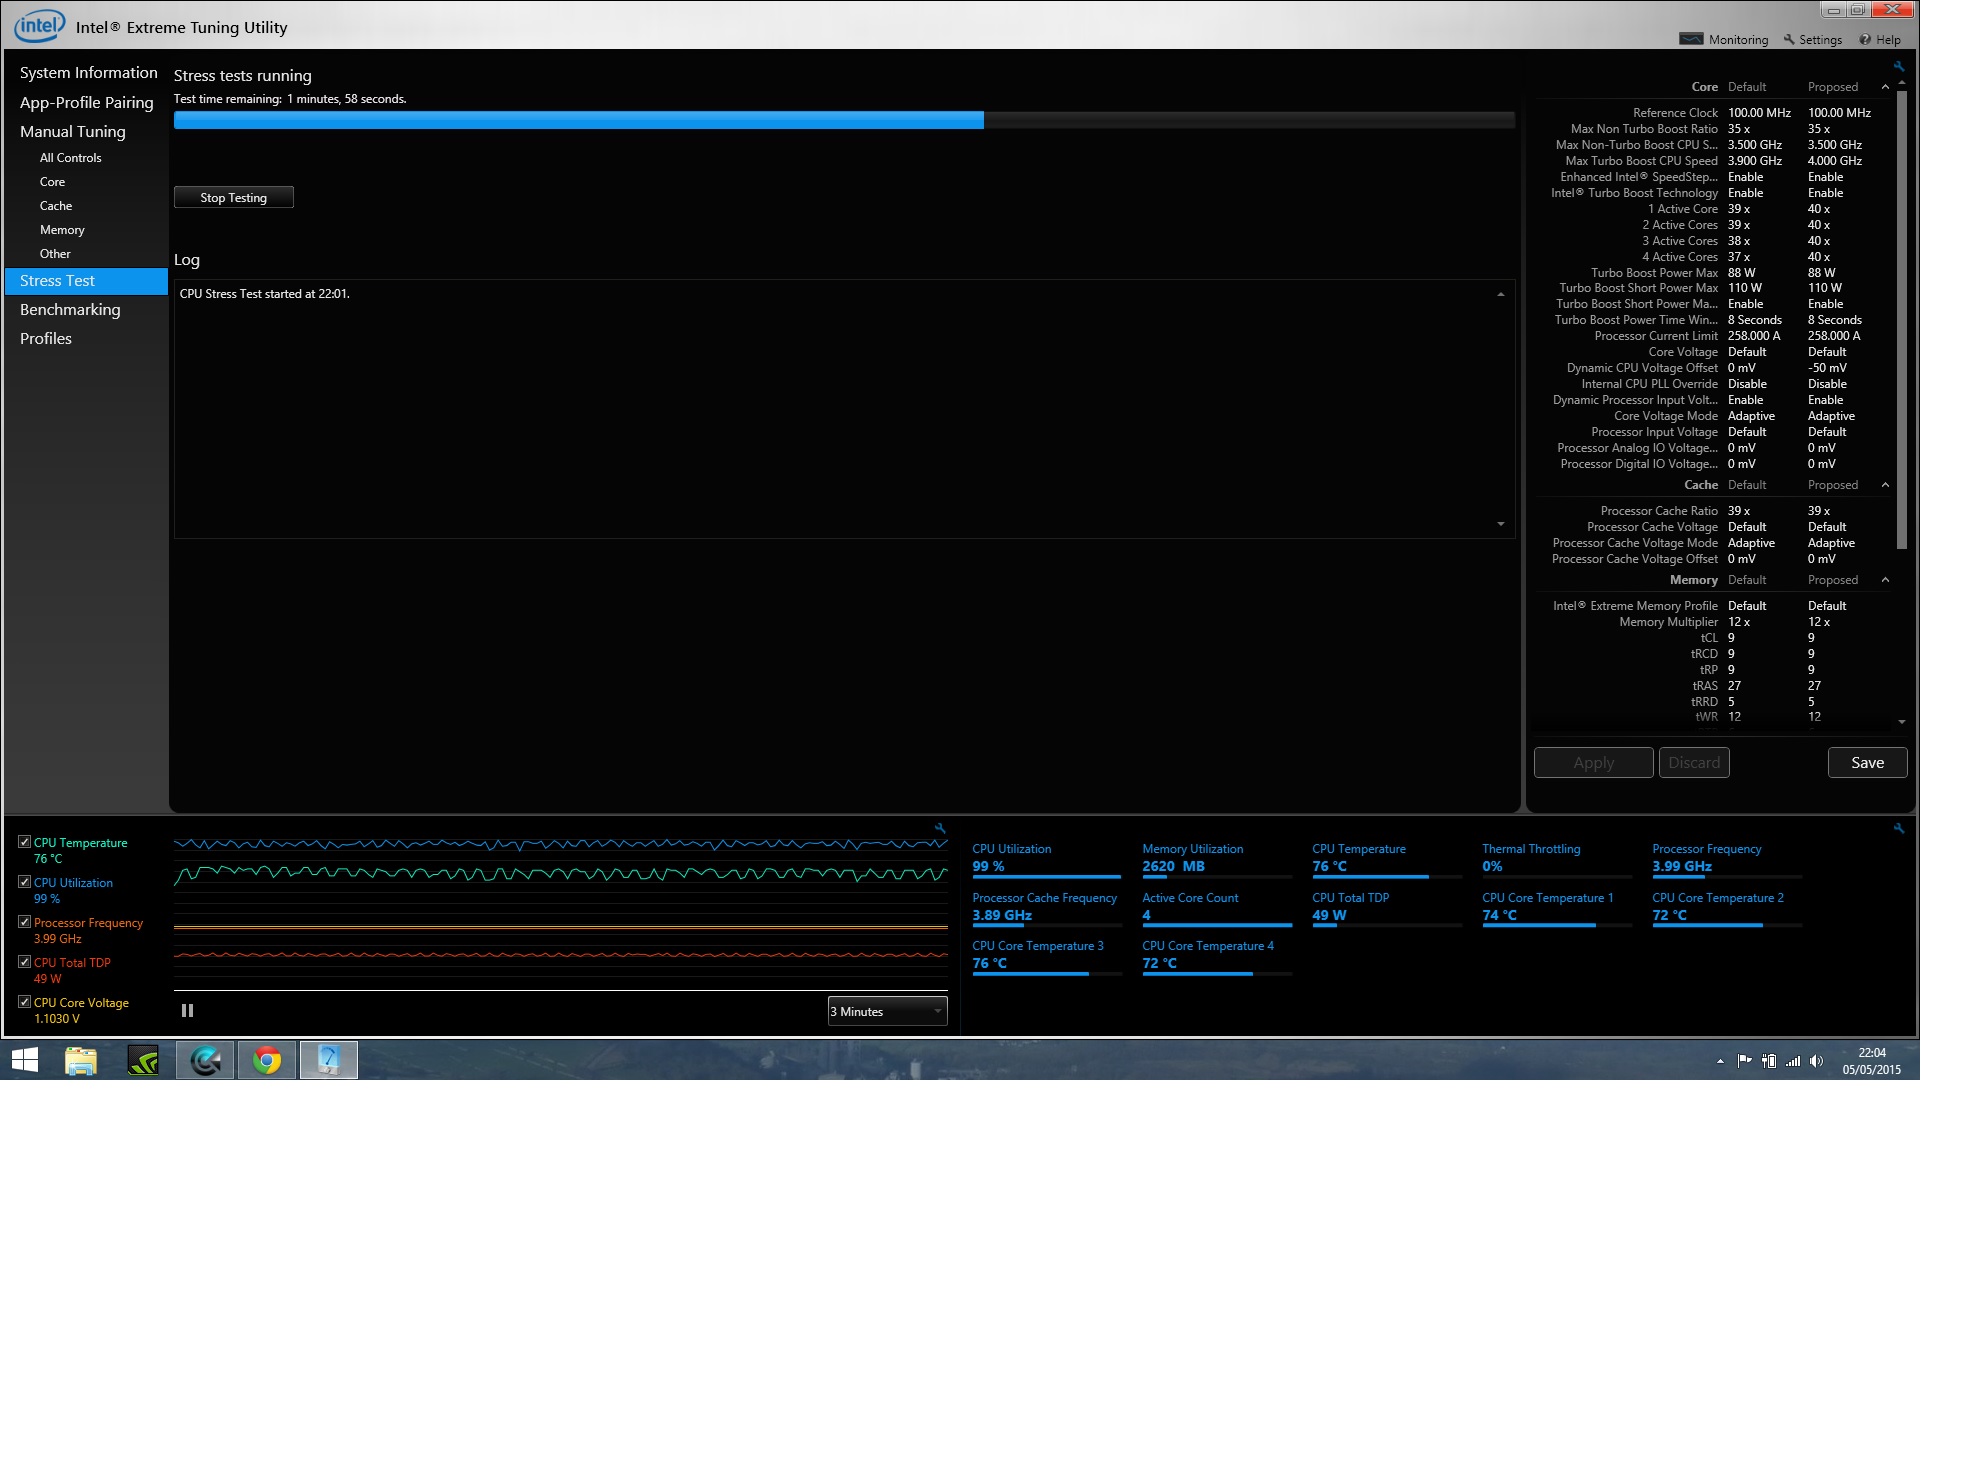Click Action Center flag tray icon
1968x1476 pixels.
(1744, 1061)
